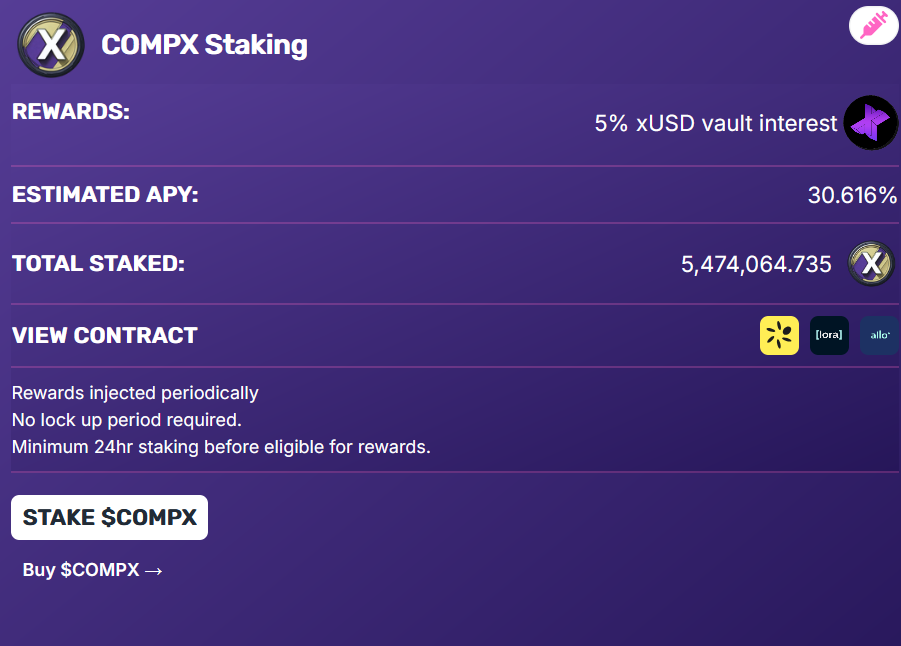
Task: Open contract in the Lora explorer
Action: 829,335
